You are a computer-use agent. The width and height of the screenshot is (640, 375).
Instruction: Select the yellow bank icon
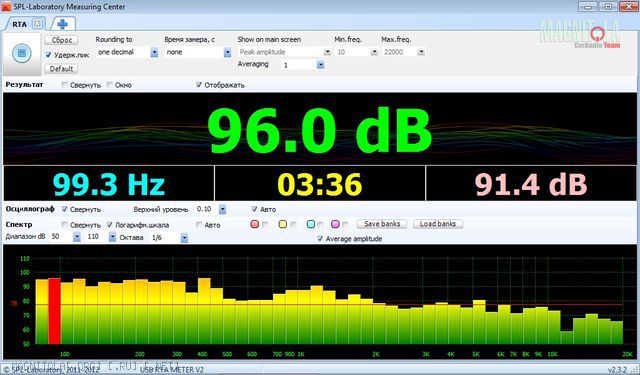[x=282, y=224]
